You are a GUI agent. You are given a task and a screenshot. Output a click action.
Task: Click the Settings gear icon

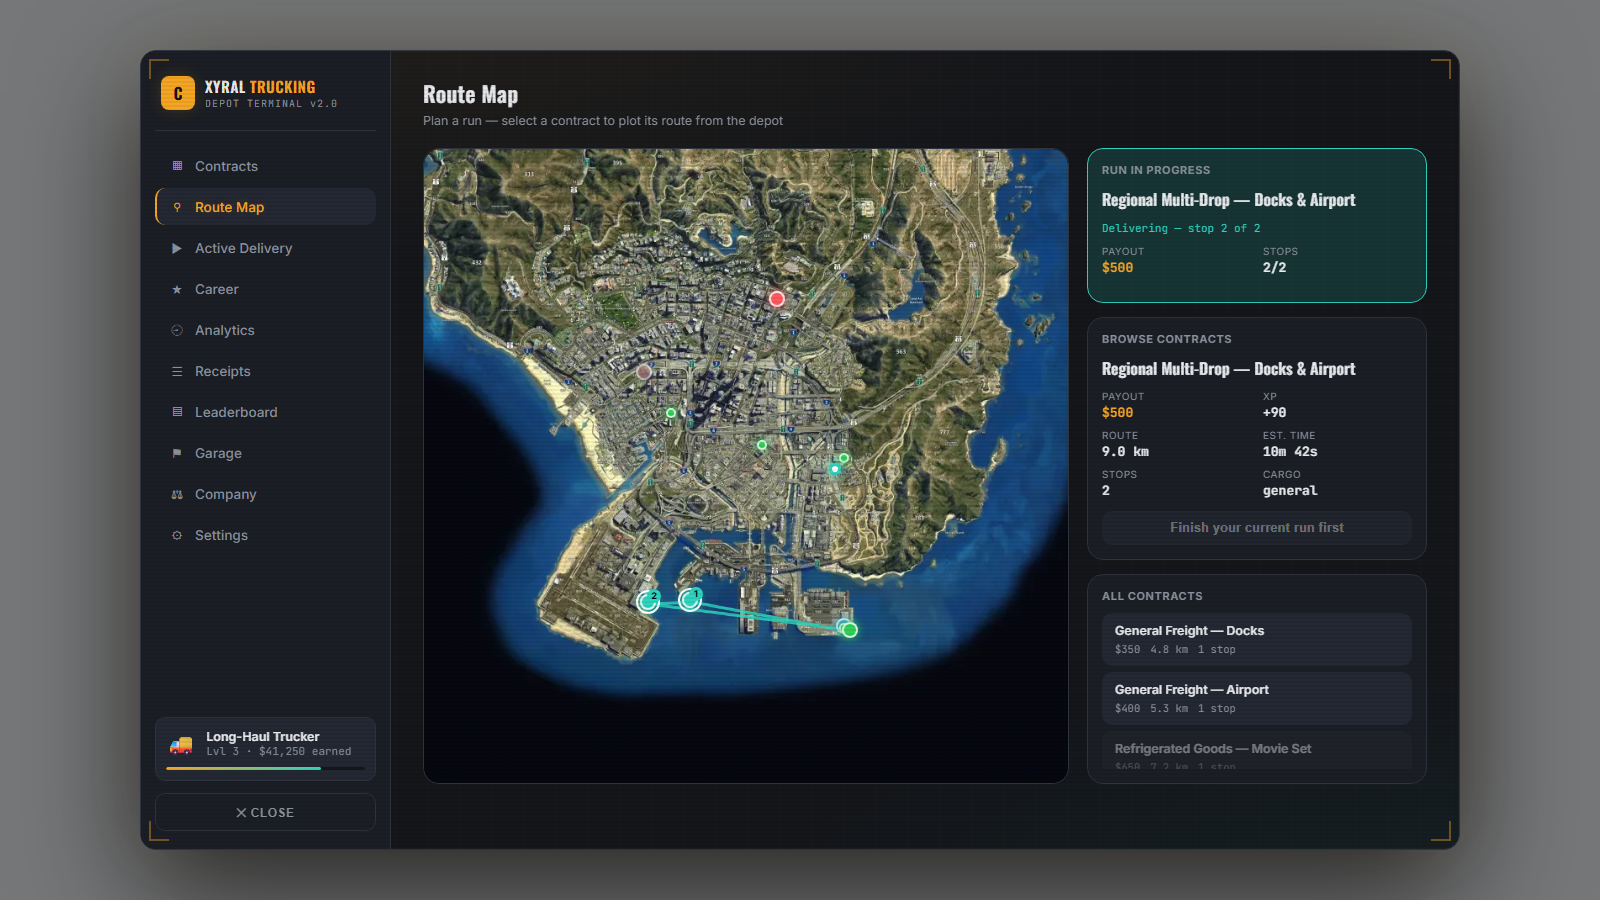(177, 535)
